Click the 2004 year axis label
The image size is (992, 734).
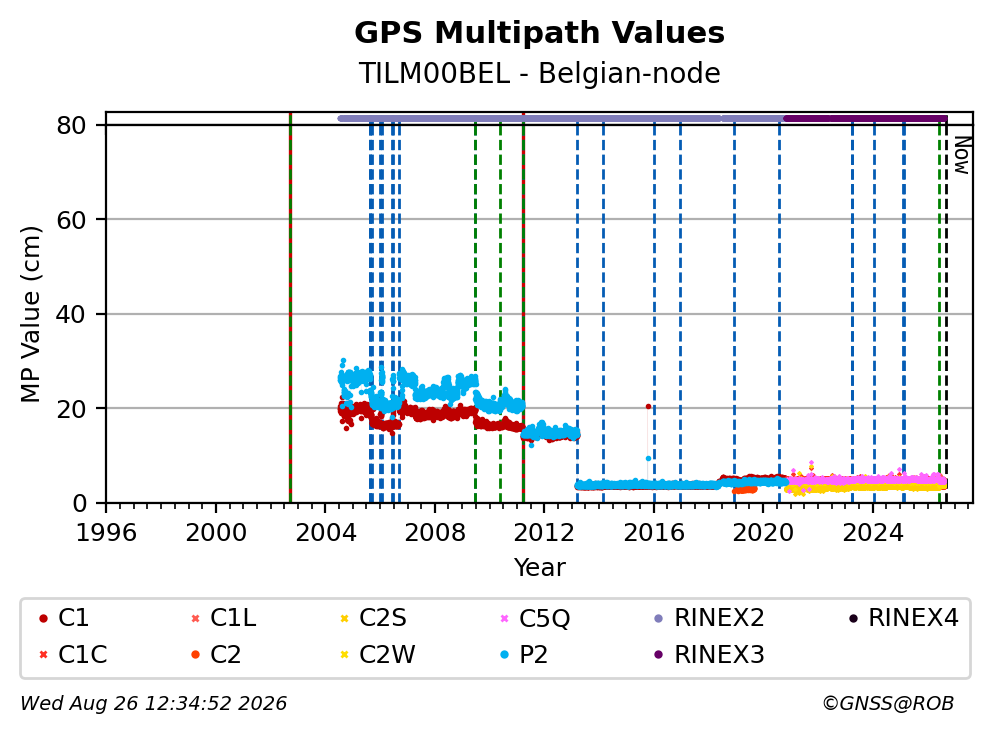[325, 533]
